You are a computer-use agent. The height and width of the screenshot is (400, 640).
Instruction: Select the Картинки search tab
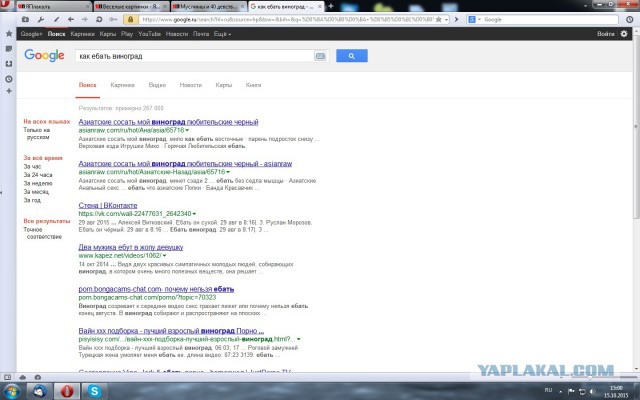pyautogui.click(x=122, y=85)
